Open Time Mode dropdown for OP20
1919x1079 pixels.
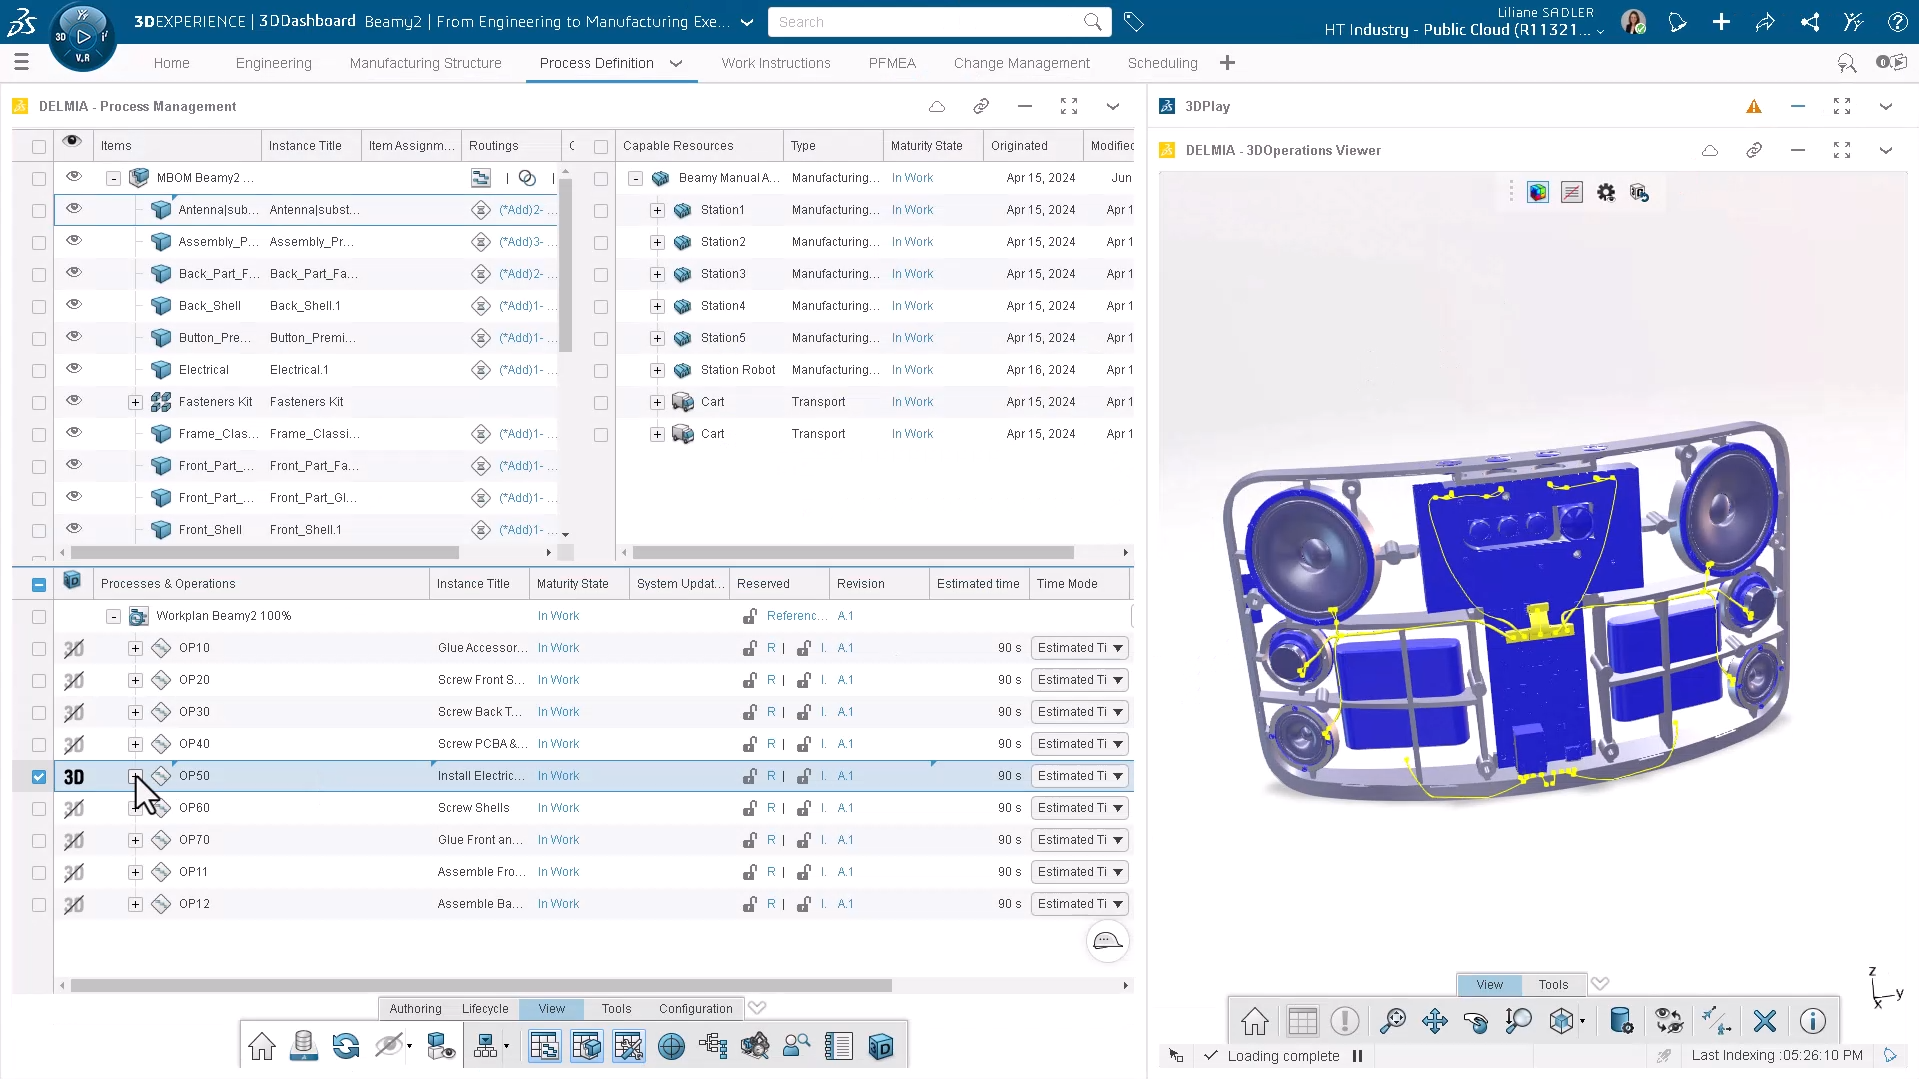pyautogui.click(x=1117, y=680)
